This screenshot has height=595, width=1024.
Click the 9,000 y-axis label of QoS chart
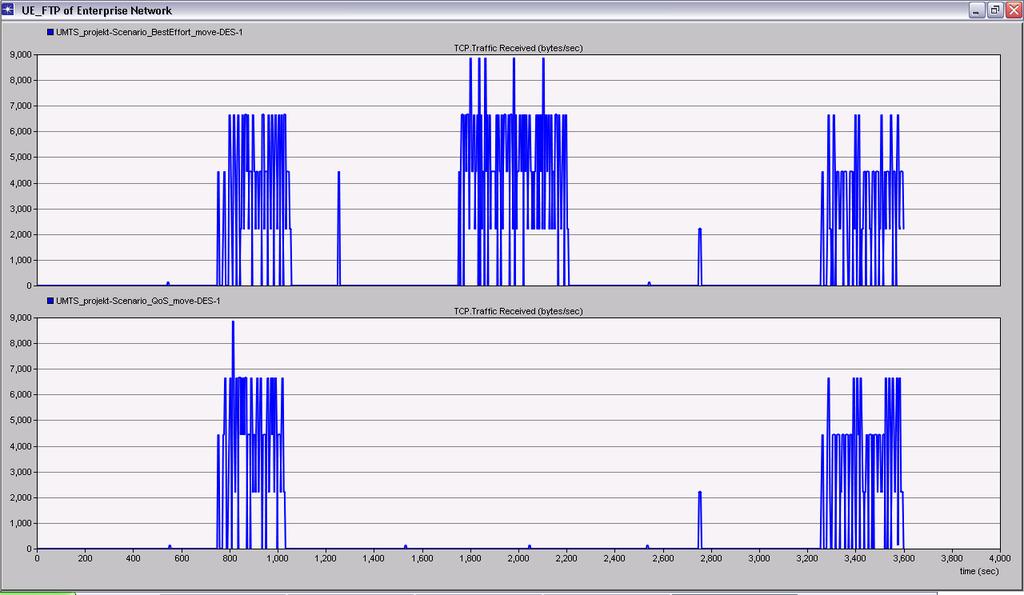pos(20,318)
